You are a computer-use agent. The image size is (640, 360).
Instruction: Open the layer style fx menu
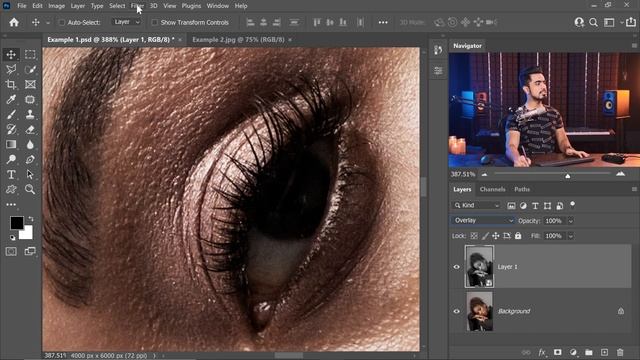click(x=542, y=352)
